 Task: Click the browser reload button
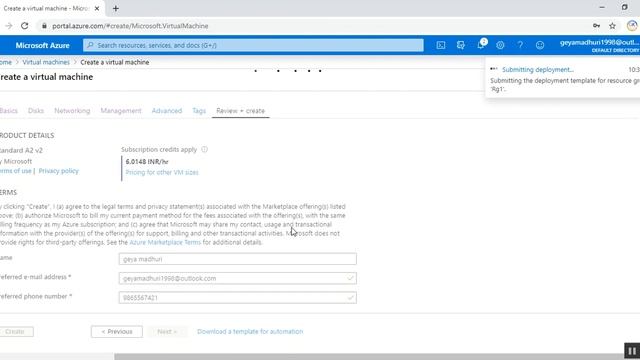pos(24,26)
